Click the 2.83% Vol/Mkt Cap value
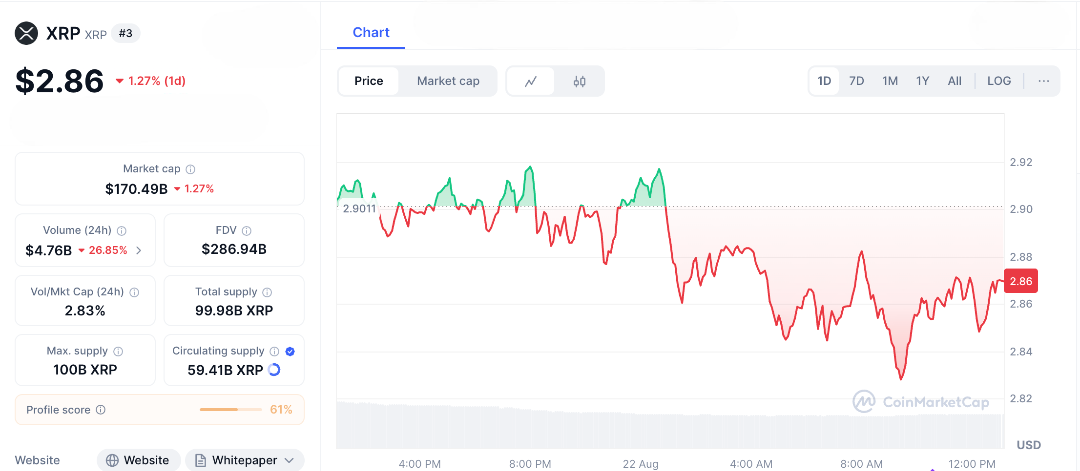Viewport: 1080px width, 471px height. coord(85,311)
